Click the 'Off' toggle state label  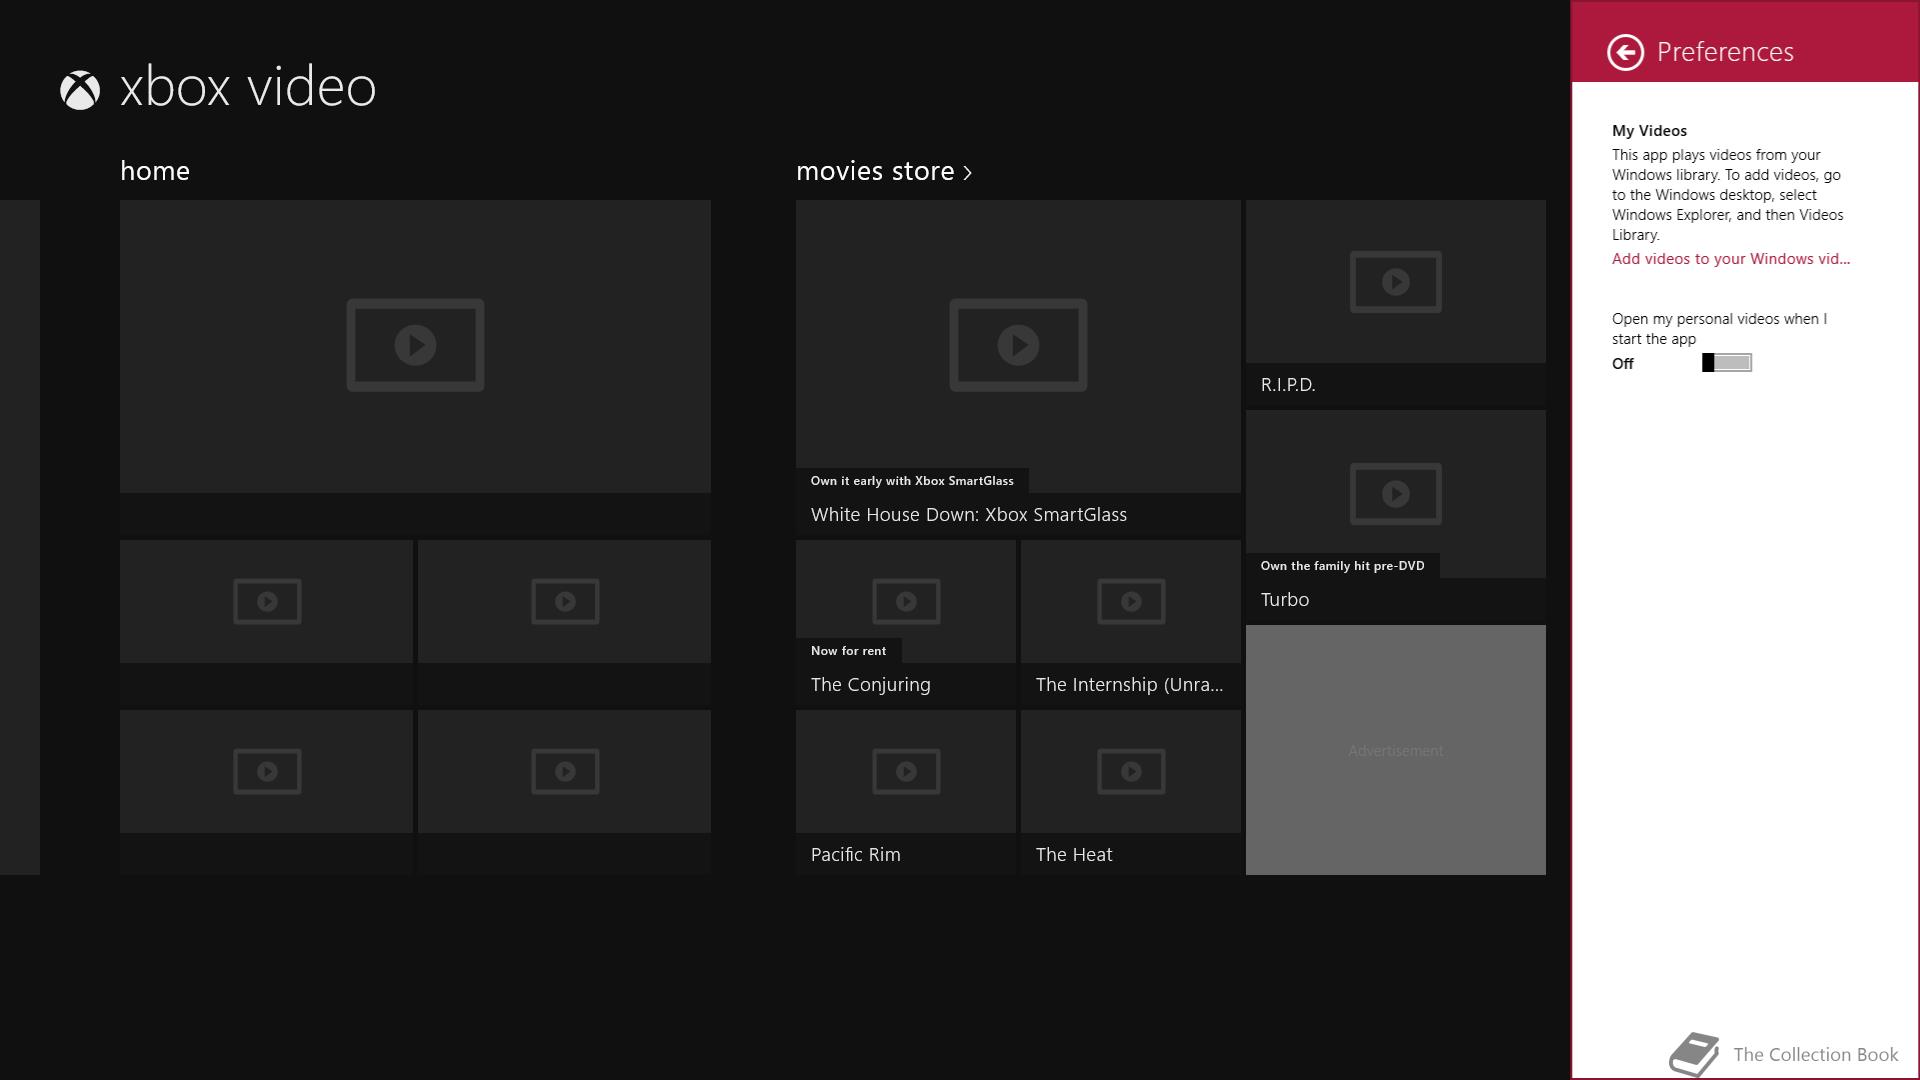pos(1622,364)
